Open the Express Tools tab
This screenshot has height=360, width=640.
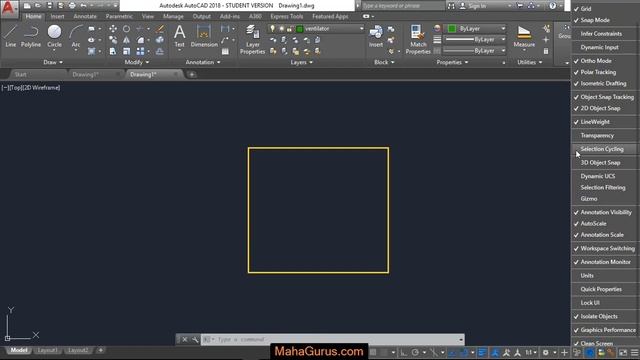[287, 16]
